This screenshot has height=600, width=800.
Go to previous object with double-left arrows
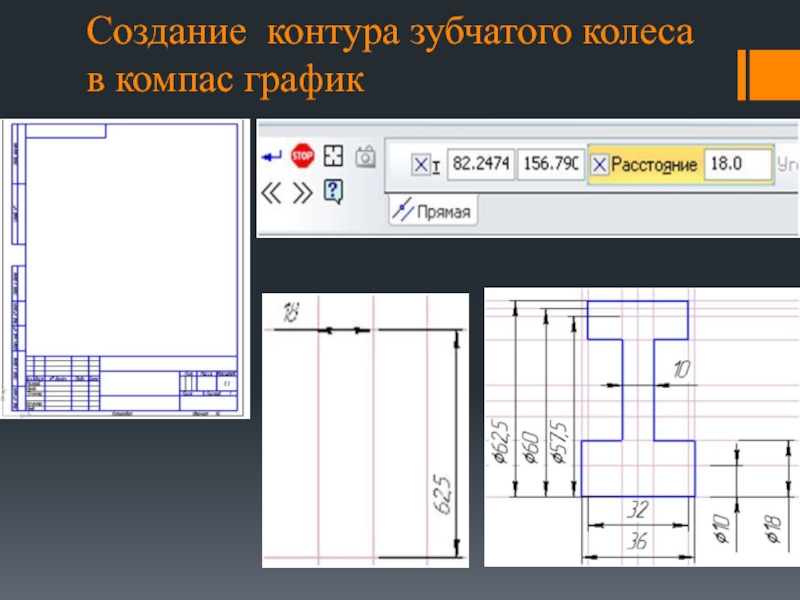pos(271,193)
